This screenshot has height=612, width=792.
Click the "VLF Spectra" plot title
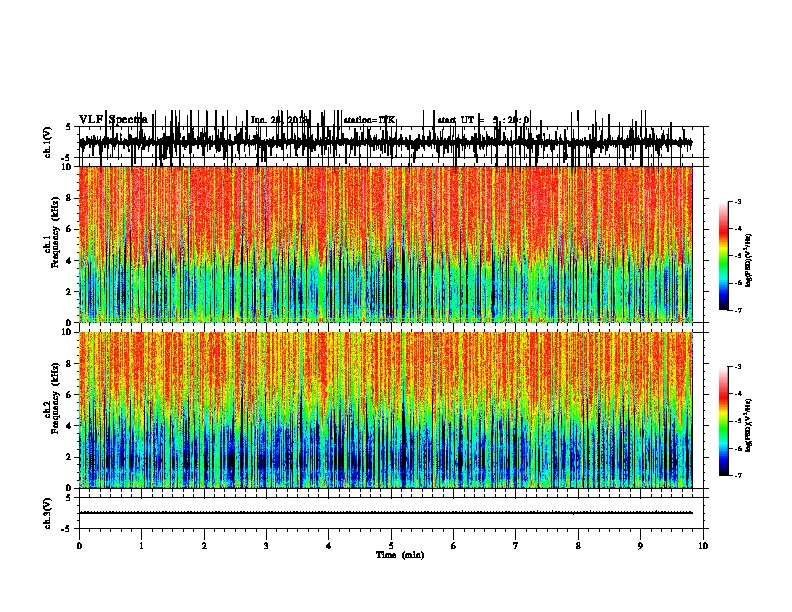point(113,119)
